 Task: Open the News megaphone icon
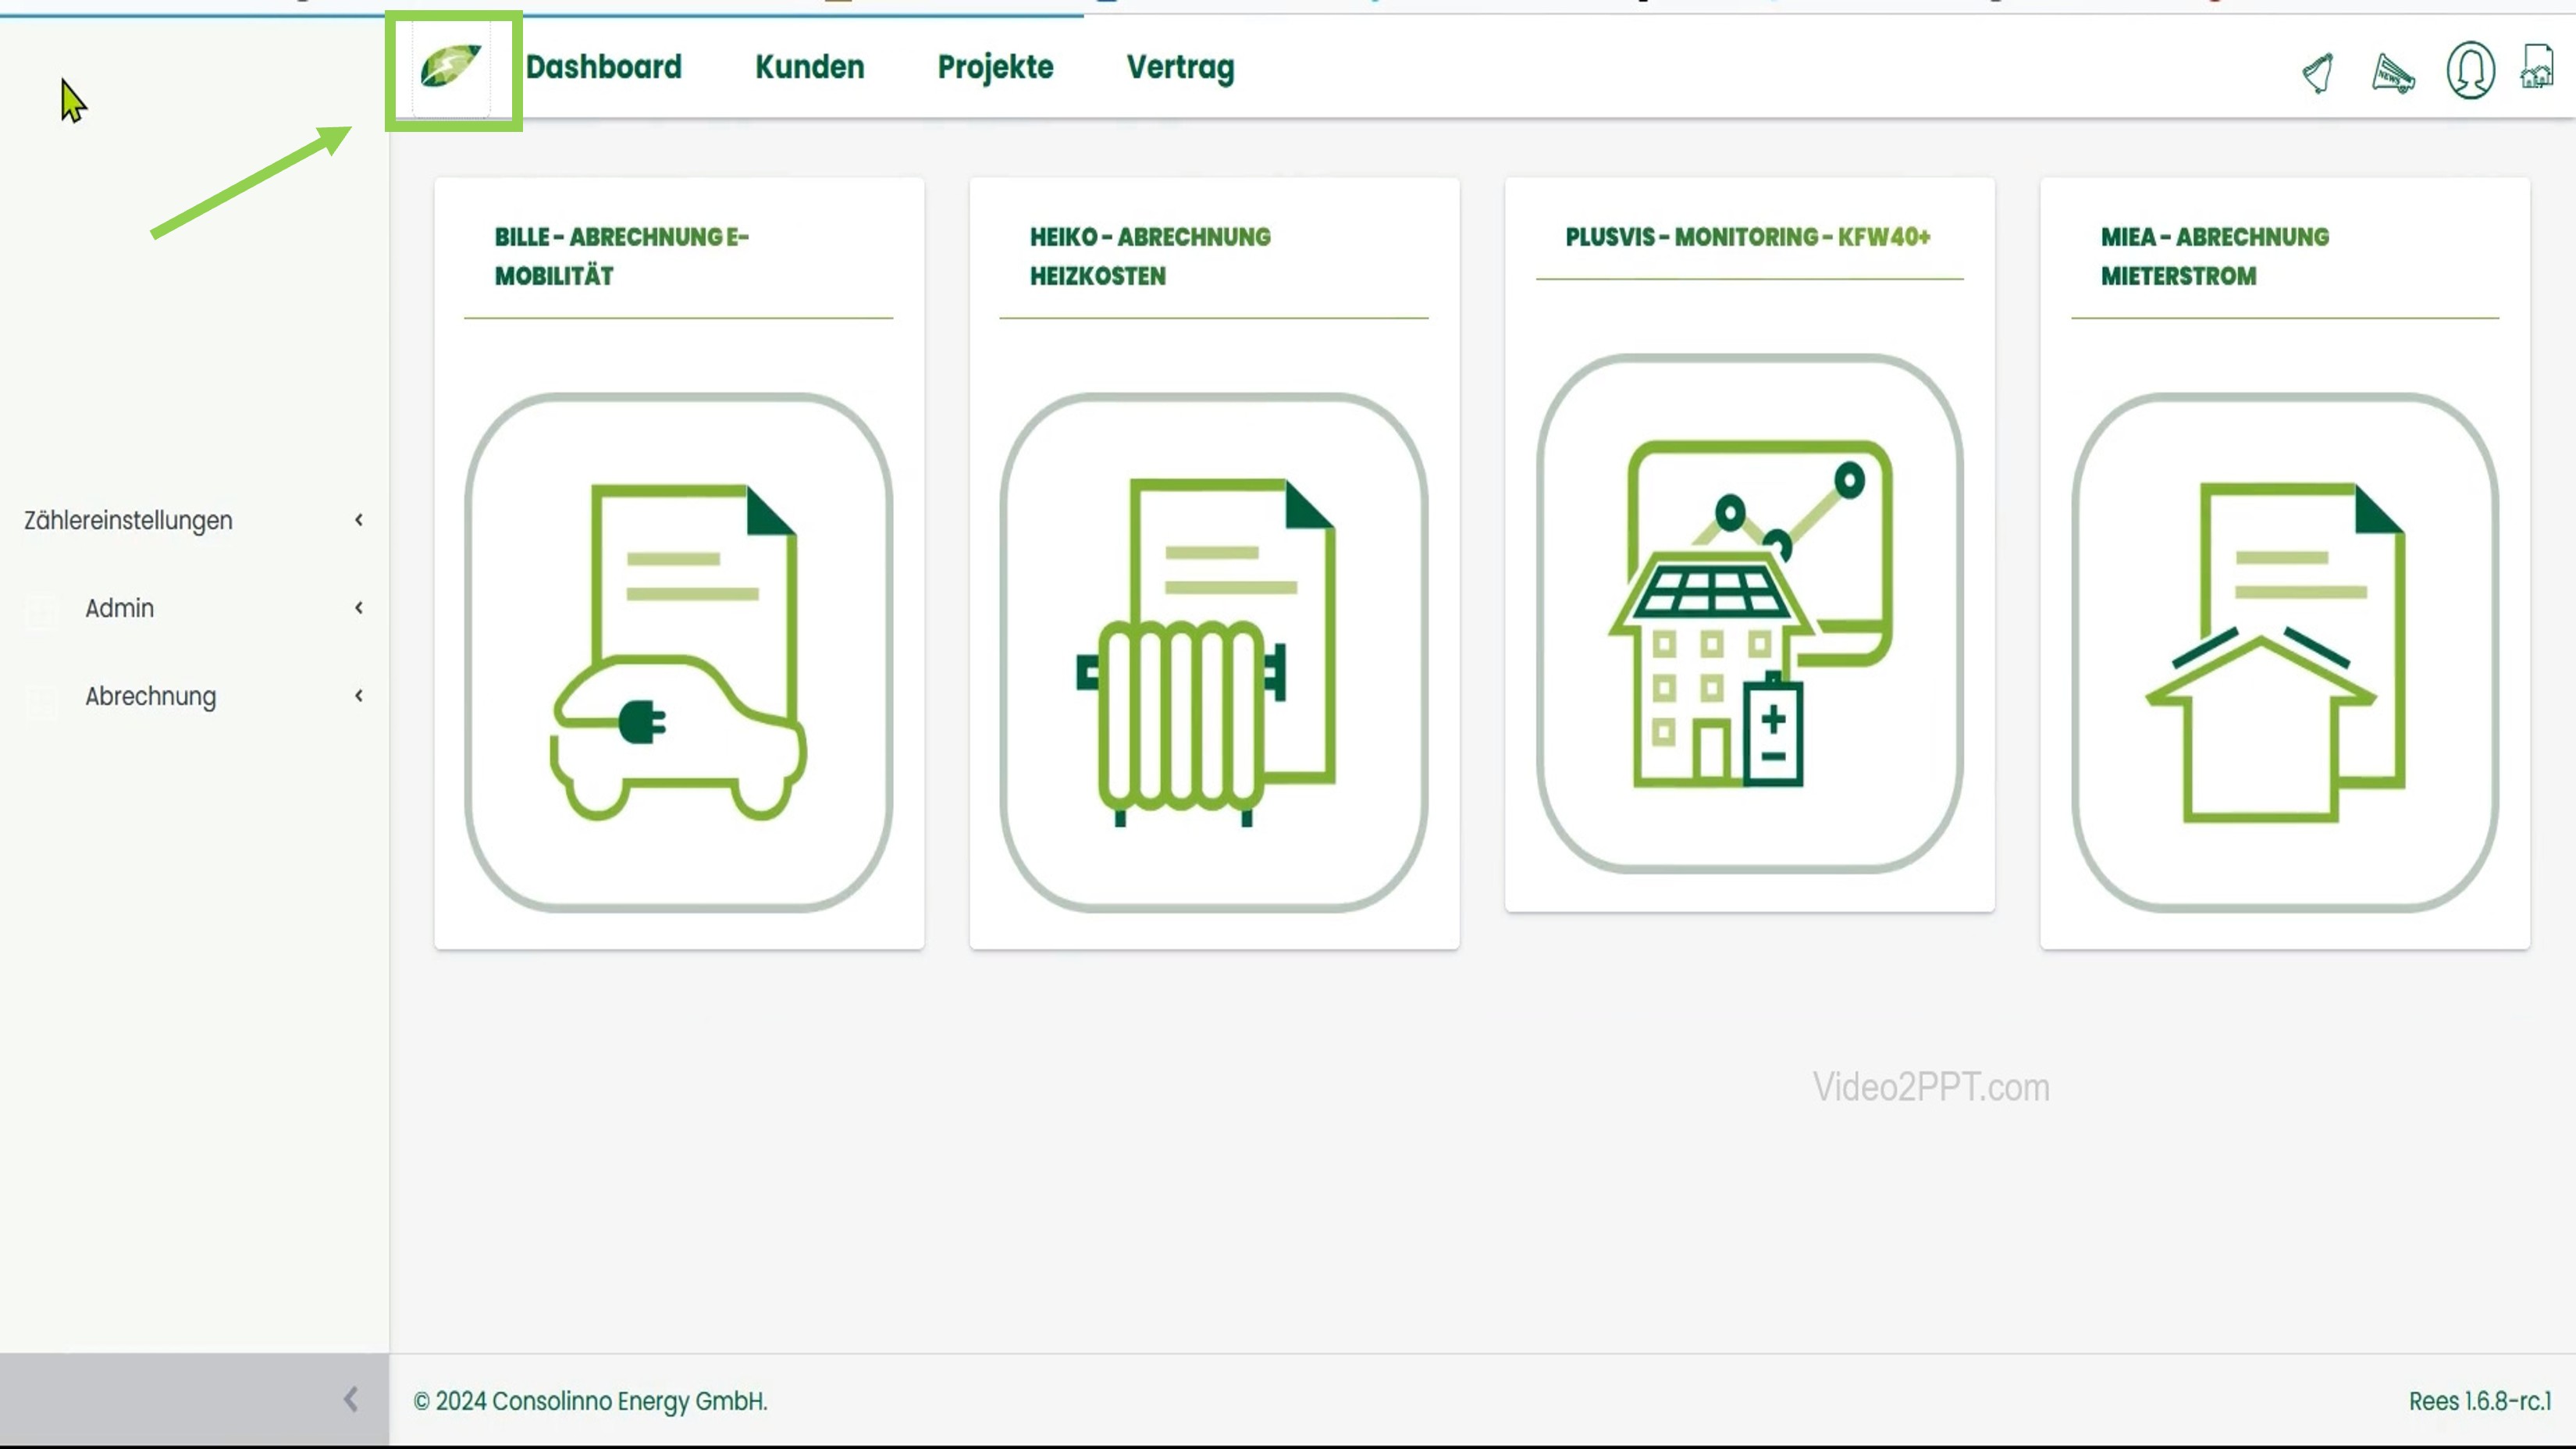(x=2393, y=72)
